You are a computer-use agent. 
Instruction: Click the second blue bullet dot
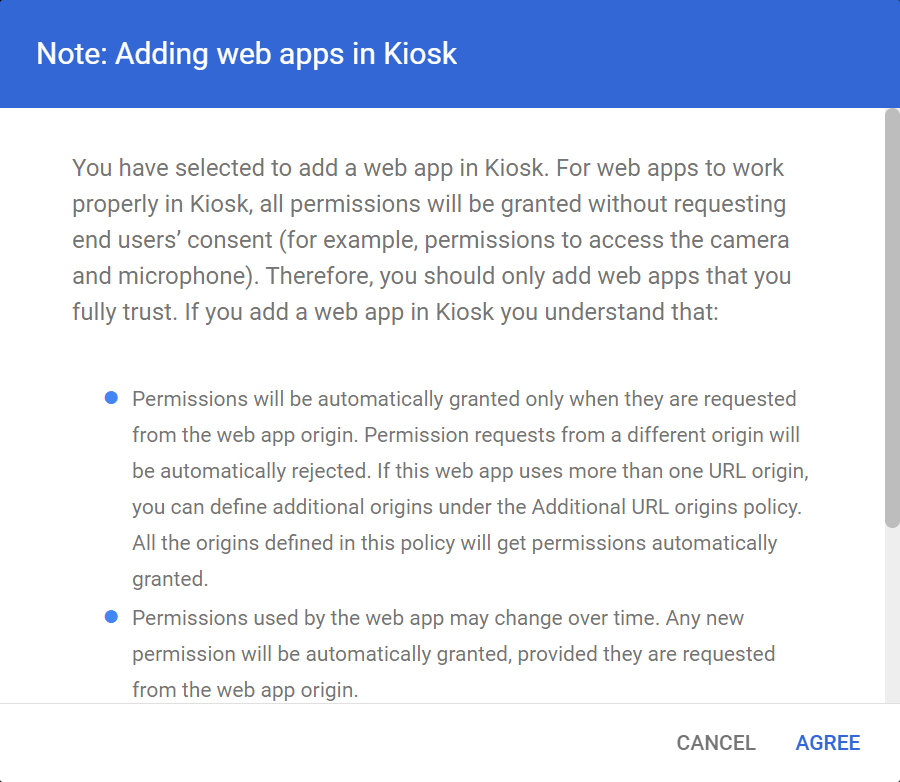pos(111,617)
